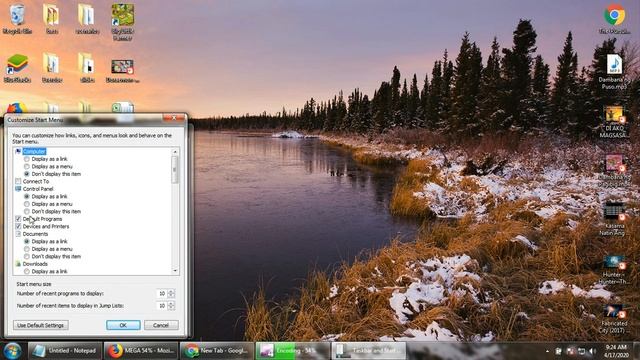Enable the Connect To checkbox

click(x=18, y=181)
